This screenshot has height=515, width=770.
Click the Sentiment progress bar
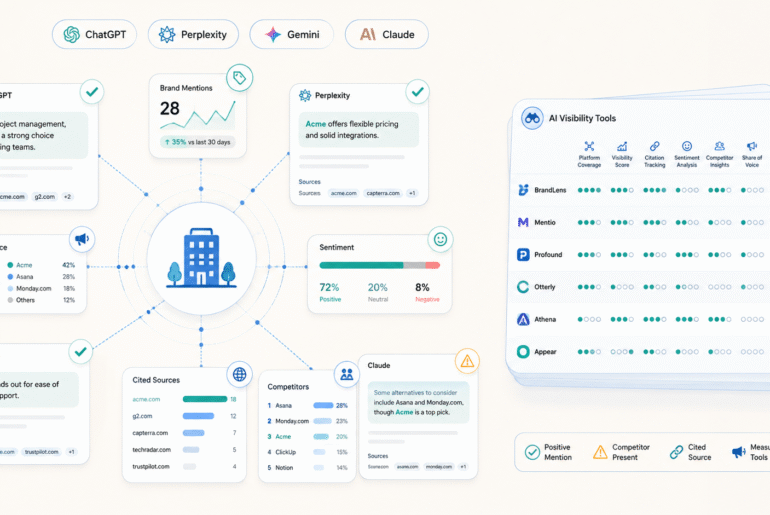(380, 266)
